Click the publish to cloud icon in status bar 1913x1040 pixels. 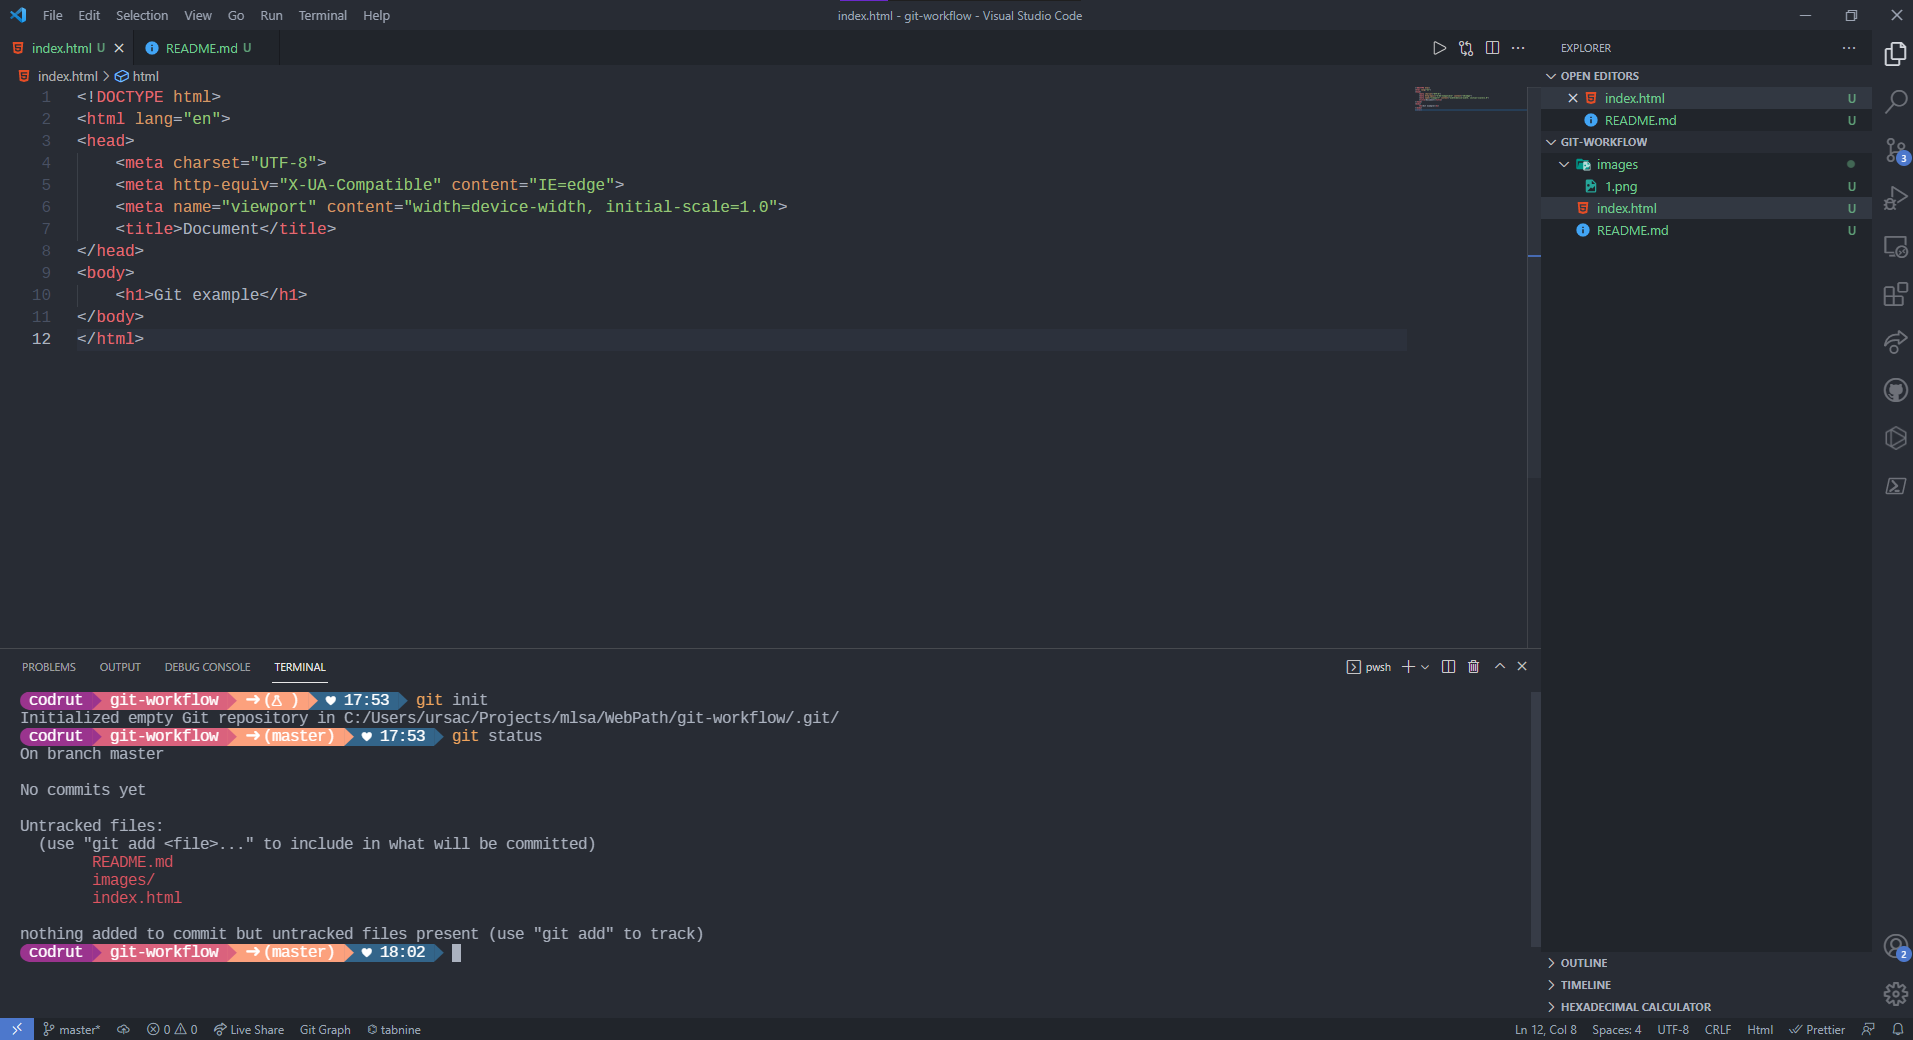pos(123,1029)
